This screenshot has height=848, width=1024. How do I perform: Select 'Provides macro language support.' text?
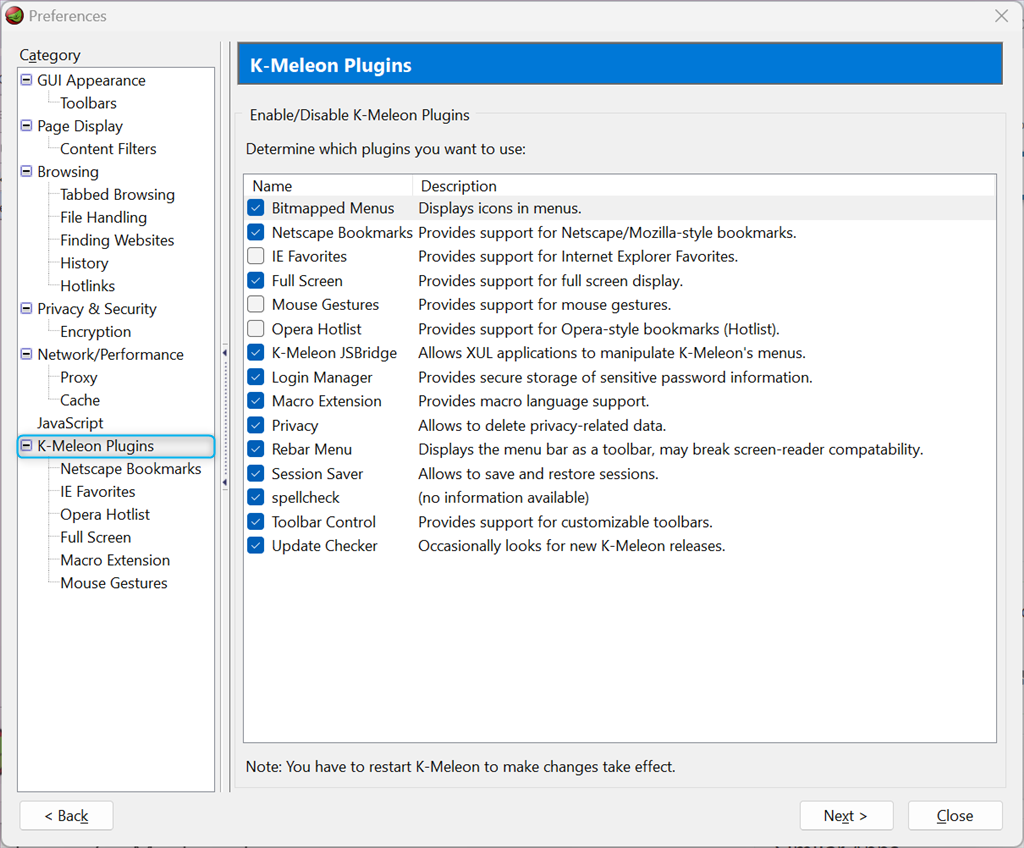coord(534,401)
